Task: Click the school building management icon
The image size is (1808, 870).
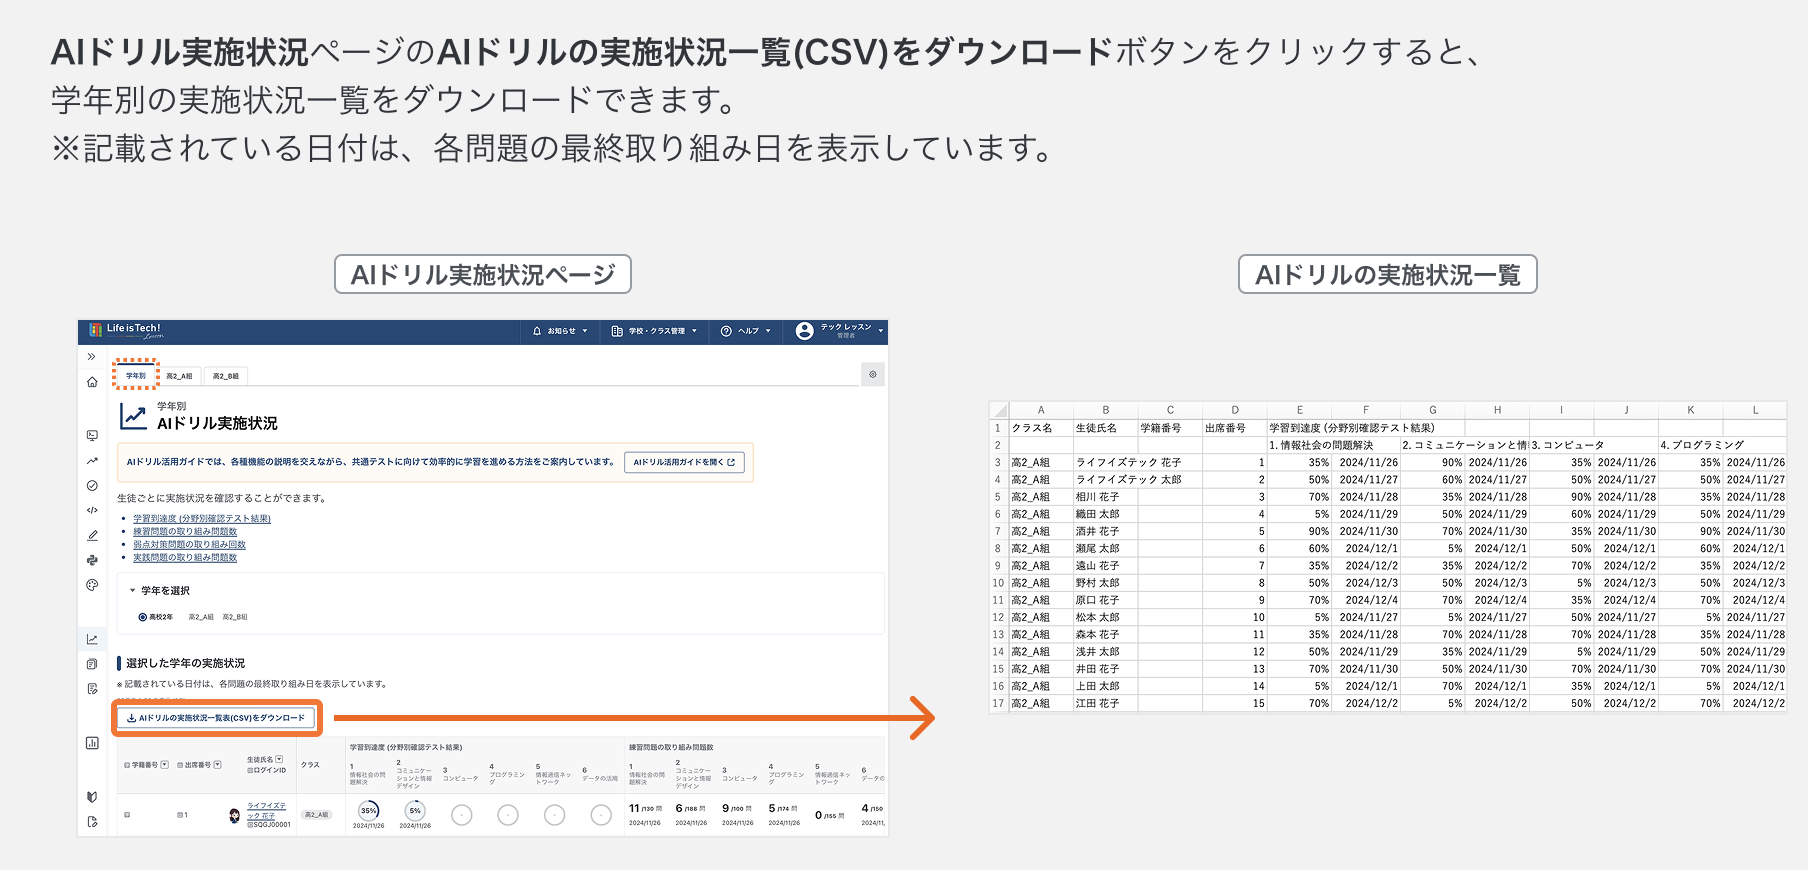Action: 617,331
